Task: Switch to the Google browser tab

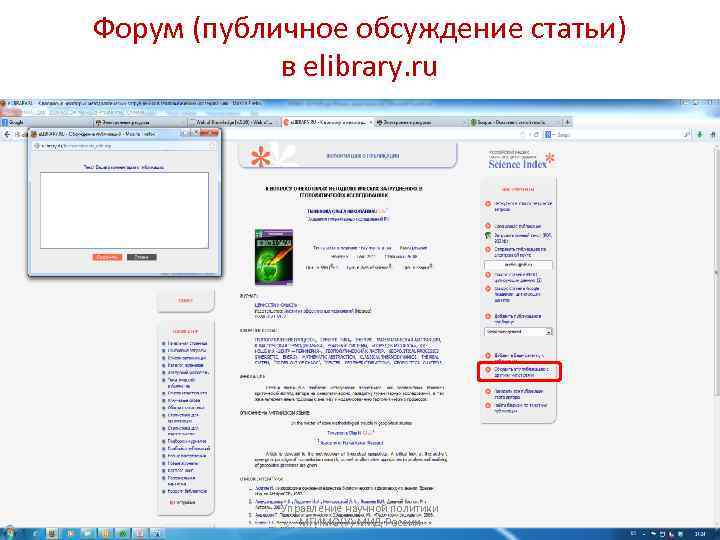Action: [46, 122]
